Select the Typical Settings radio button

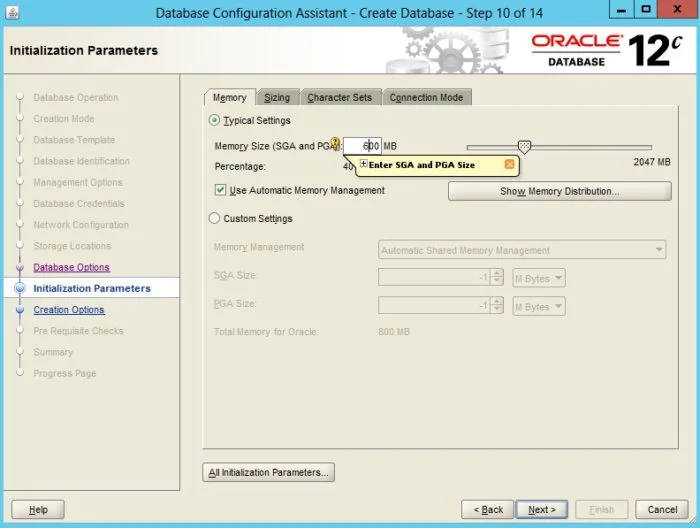coord(214,120)
